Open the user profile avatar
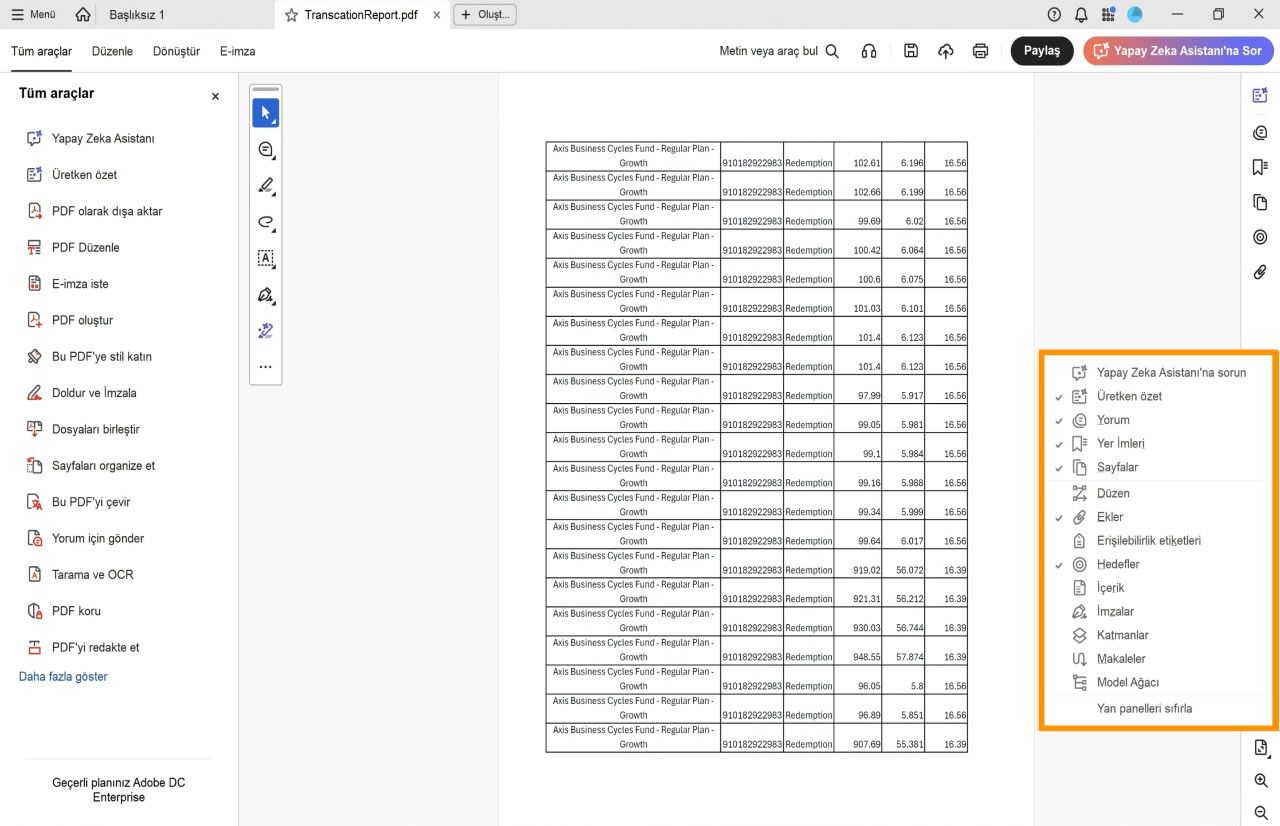Screen dimensions: 1280x826 [1135, 15]
